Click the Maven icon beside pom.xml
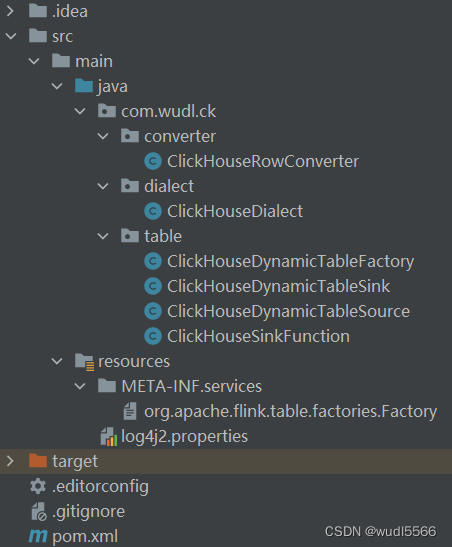This screenshot has height=547, width=452. point(38,536)
